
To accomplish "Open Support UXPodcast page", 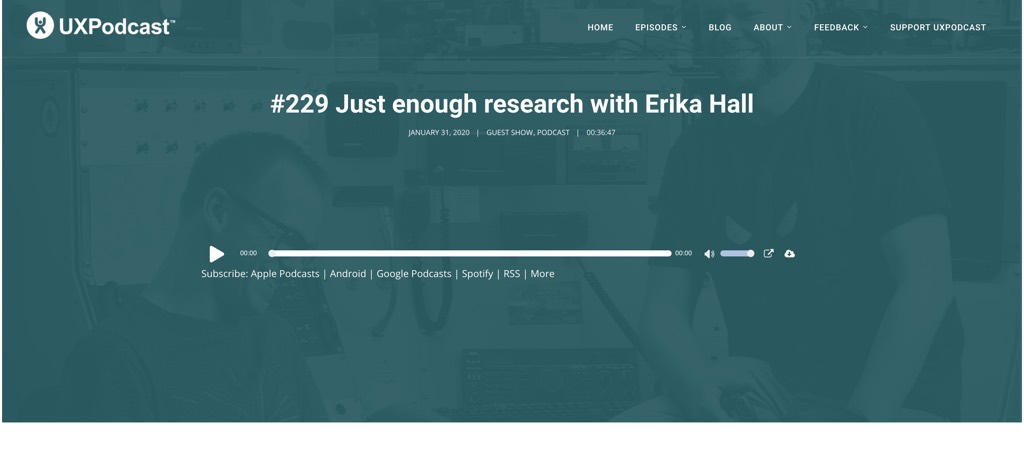I will pos(938,28).
